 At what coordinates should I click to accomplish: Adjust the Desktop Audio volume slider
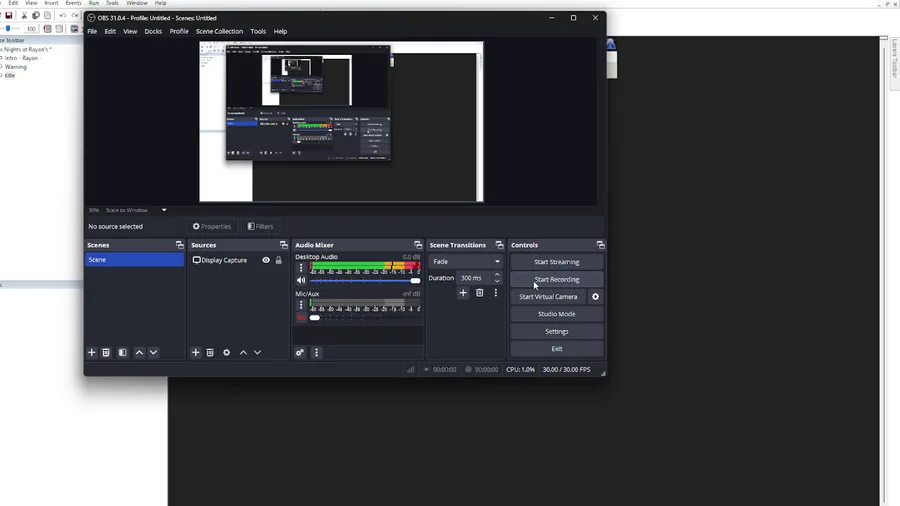[x=365, y=281]
